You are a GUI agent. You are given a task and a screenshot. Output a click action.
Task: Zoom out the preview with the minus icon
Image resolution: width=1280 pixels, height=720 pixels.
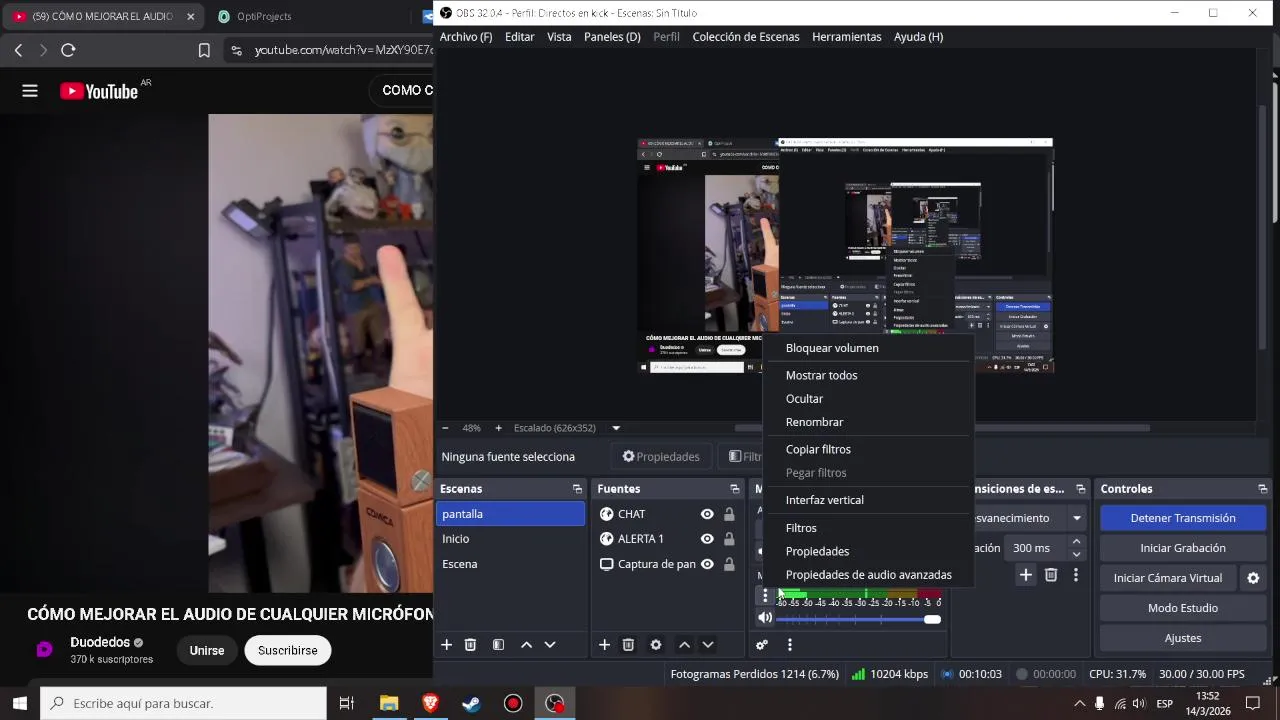(x=446, y=428)
